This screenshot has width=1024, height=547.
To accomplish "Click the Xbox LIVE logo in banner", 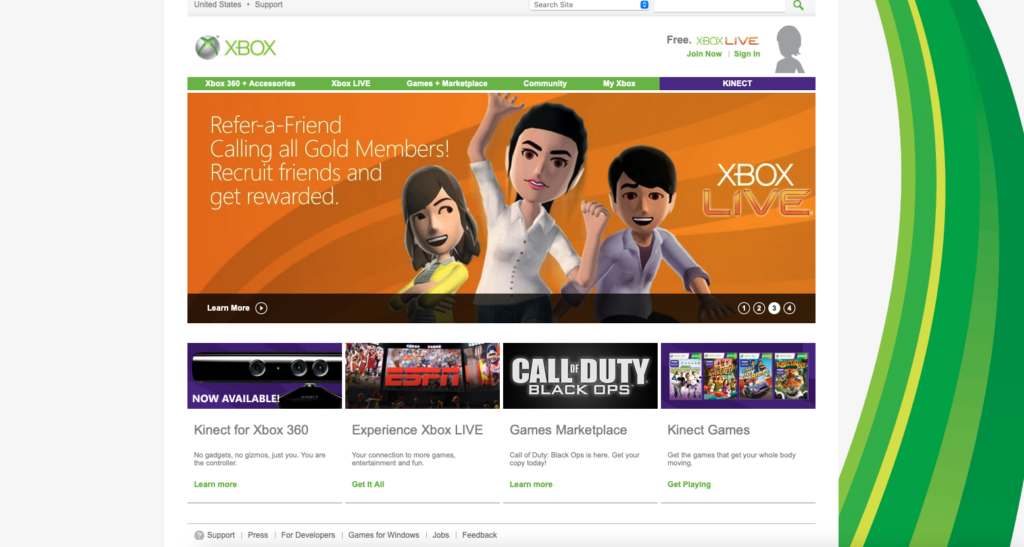I will [756, 189].
